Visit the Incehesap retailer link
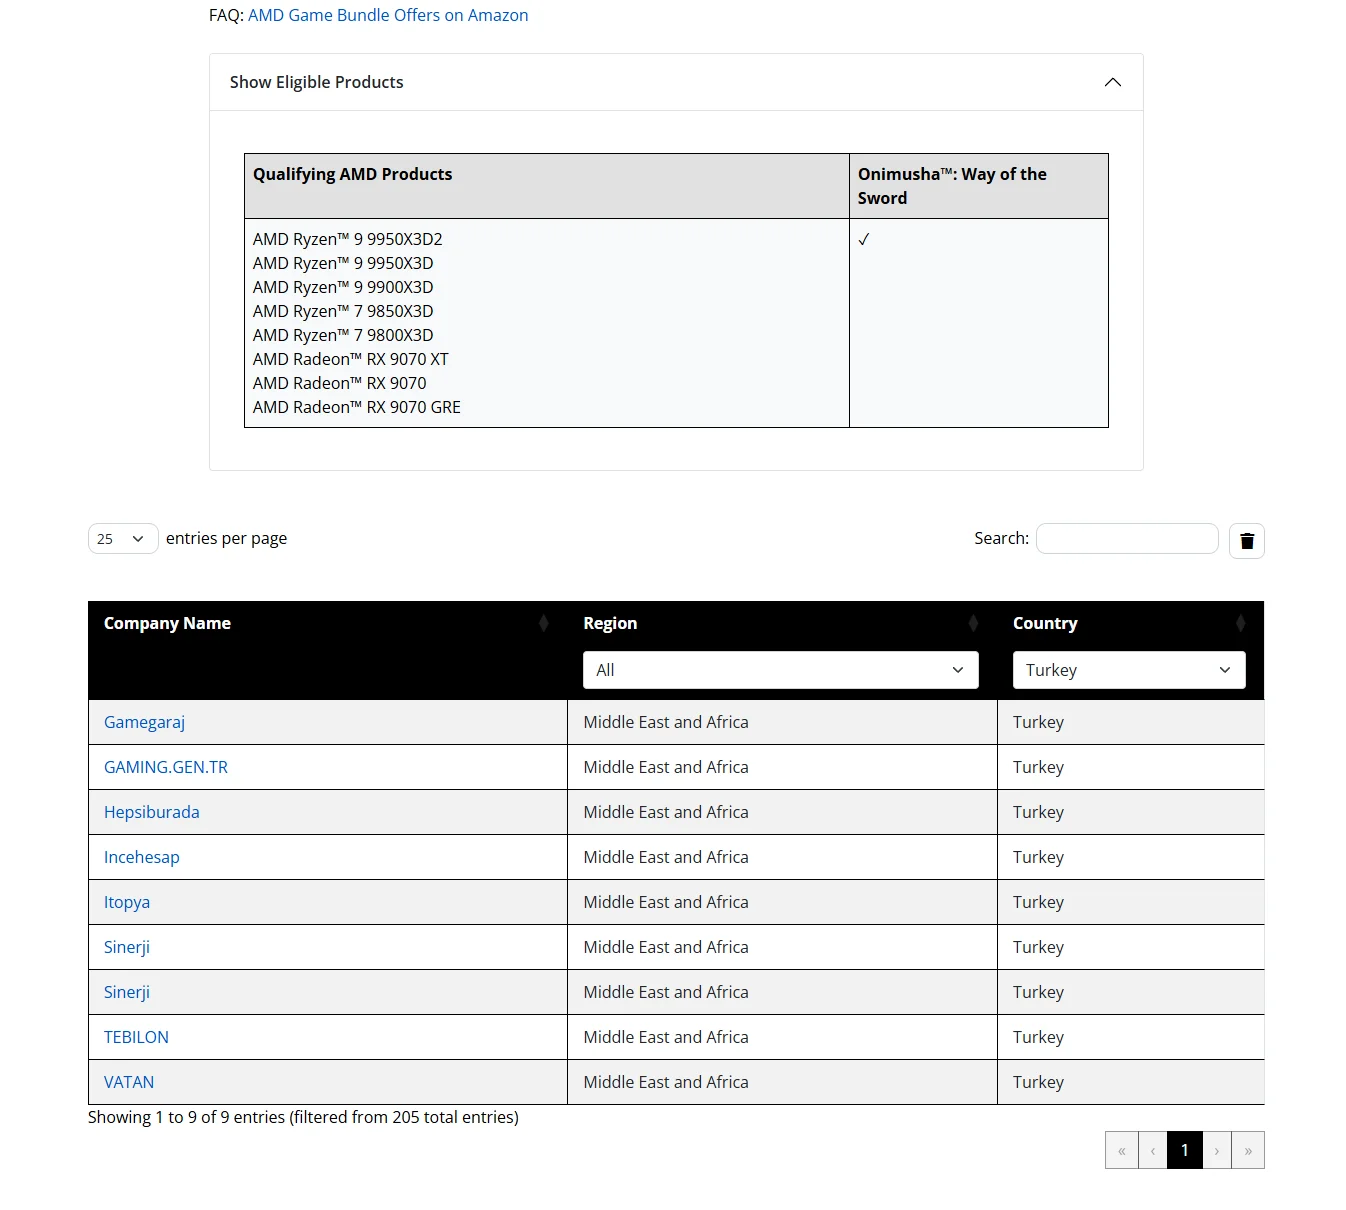 (142, 857)
